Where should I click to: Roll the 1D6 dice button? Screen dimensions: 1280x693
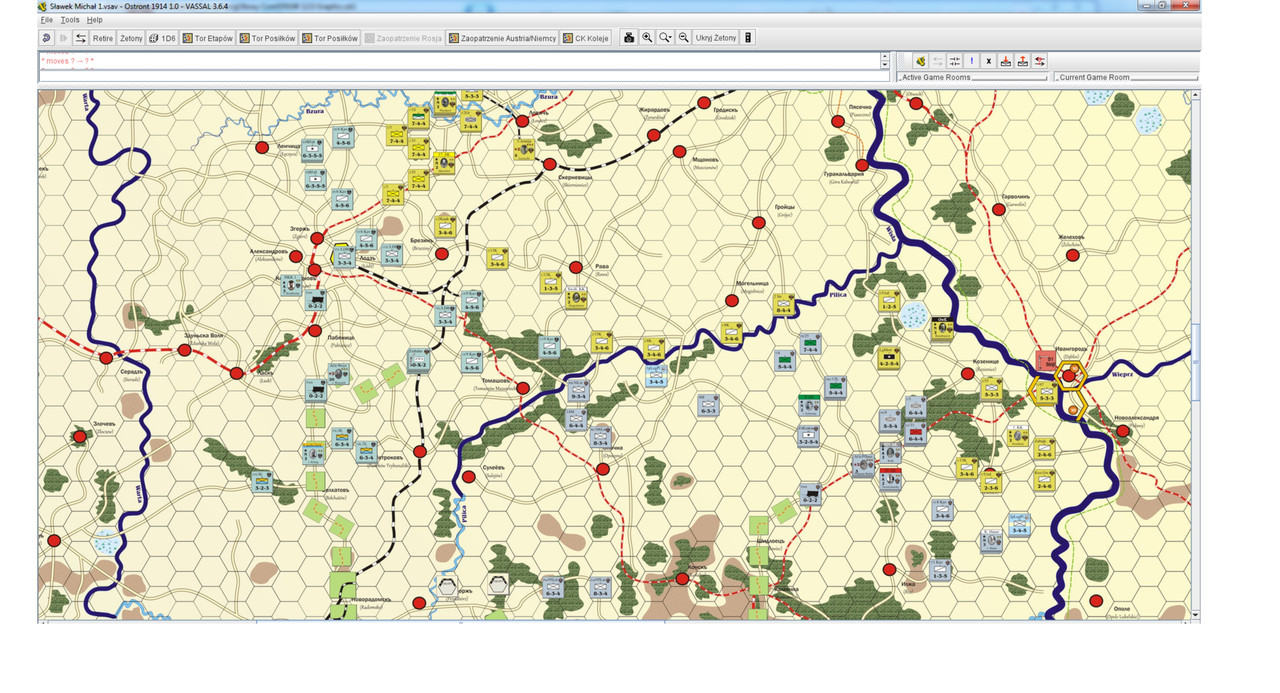click(x=162, y=38)
